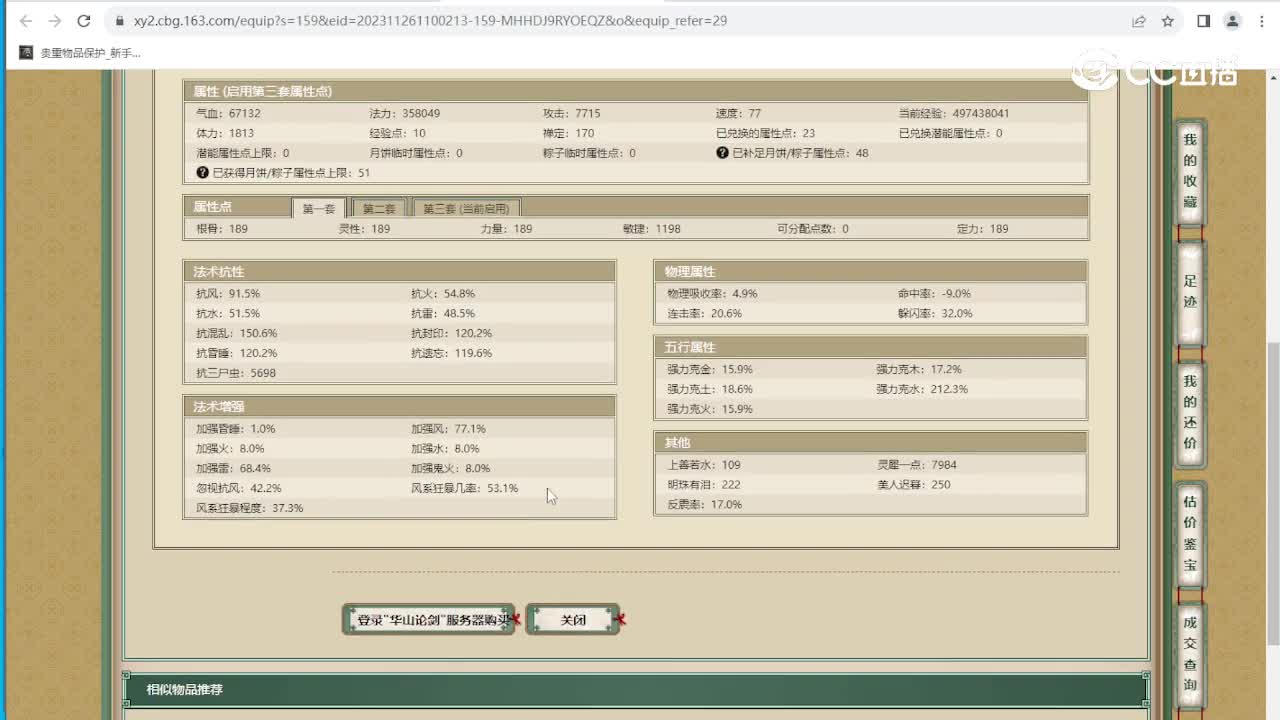Click the 抗混乱：150.6% entry
Viewport: 1280px width, 720px height.
[x=237, y=333]
